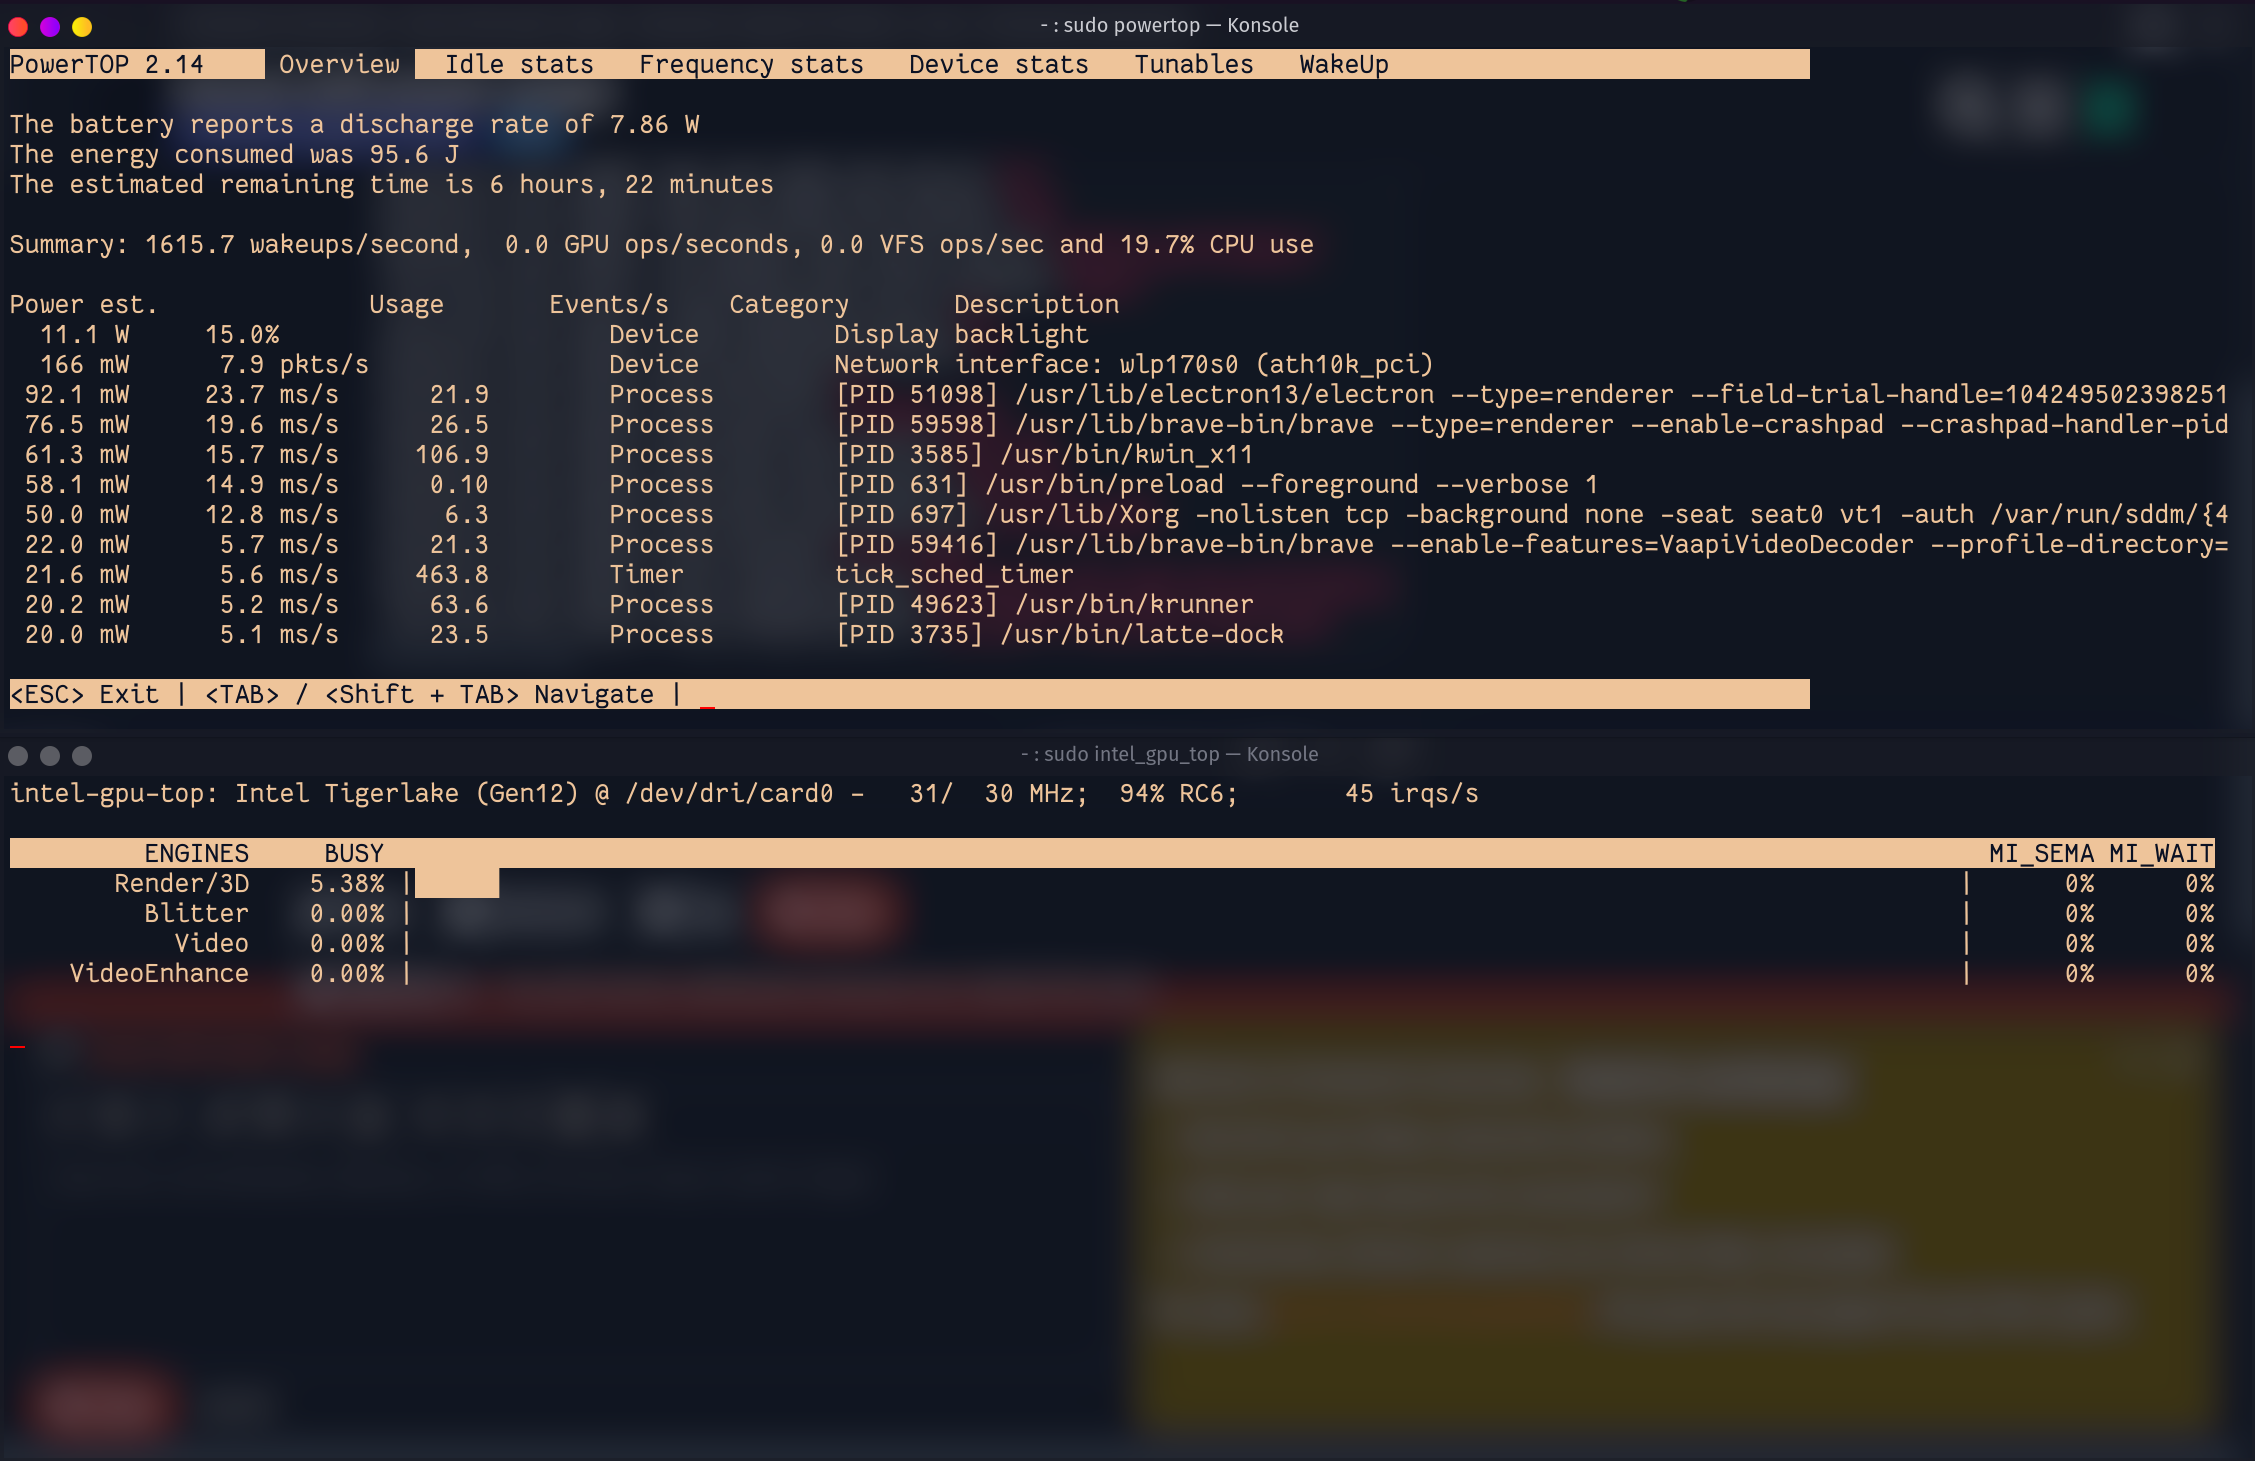The height and width of the screenshot is (1461, 2255).
Task: Click the ESC Exit hint in status bar
Action: (84, 695)
